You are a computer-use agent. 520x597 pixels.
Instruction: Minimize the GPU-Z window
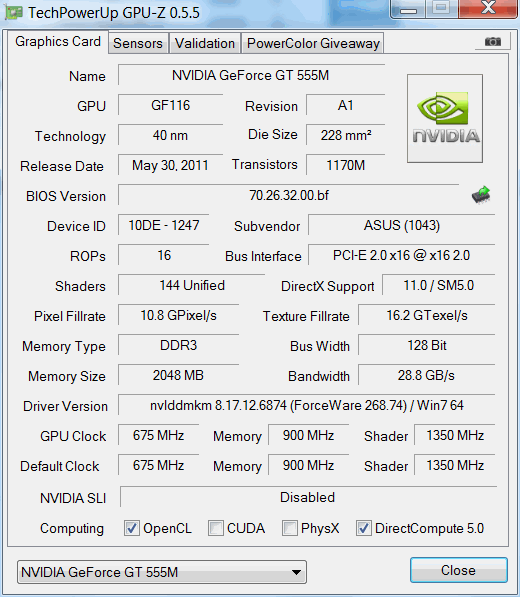pyautogui.click(x=408, y=9)
